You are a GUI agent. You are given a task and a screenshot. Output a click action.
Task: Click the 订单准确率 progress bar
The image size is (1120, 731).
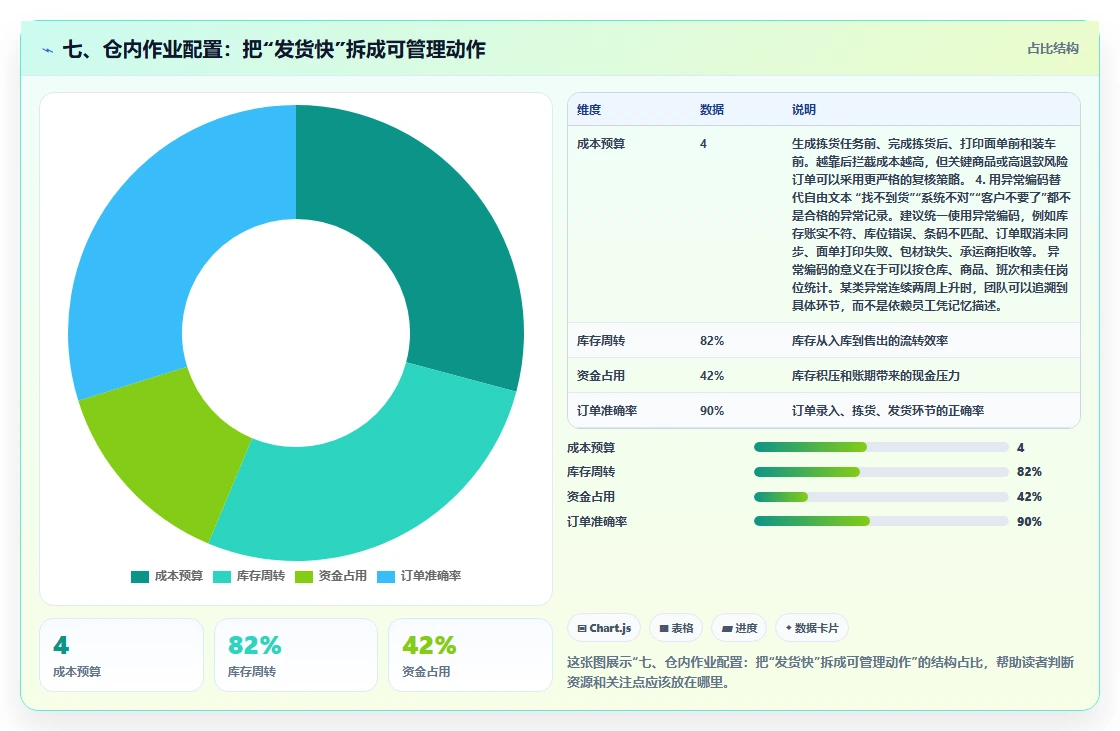(x=881, y=522)
